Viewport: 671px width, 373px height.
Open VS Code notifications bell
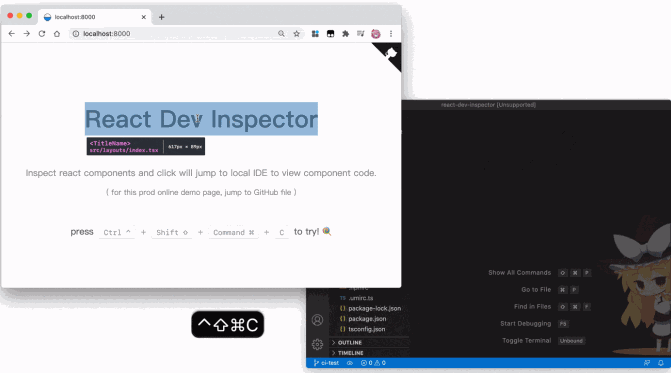point(661,363)
